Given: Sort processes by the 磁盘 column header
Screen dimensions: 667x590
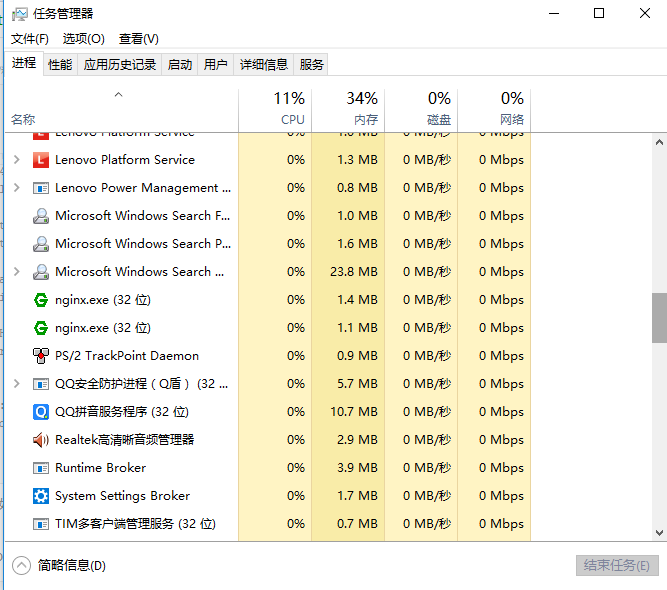Looking at the screenshot, I should click(421, 110).
